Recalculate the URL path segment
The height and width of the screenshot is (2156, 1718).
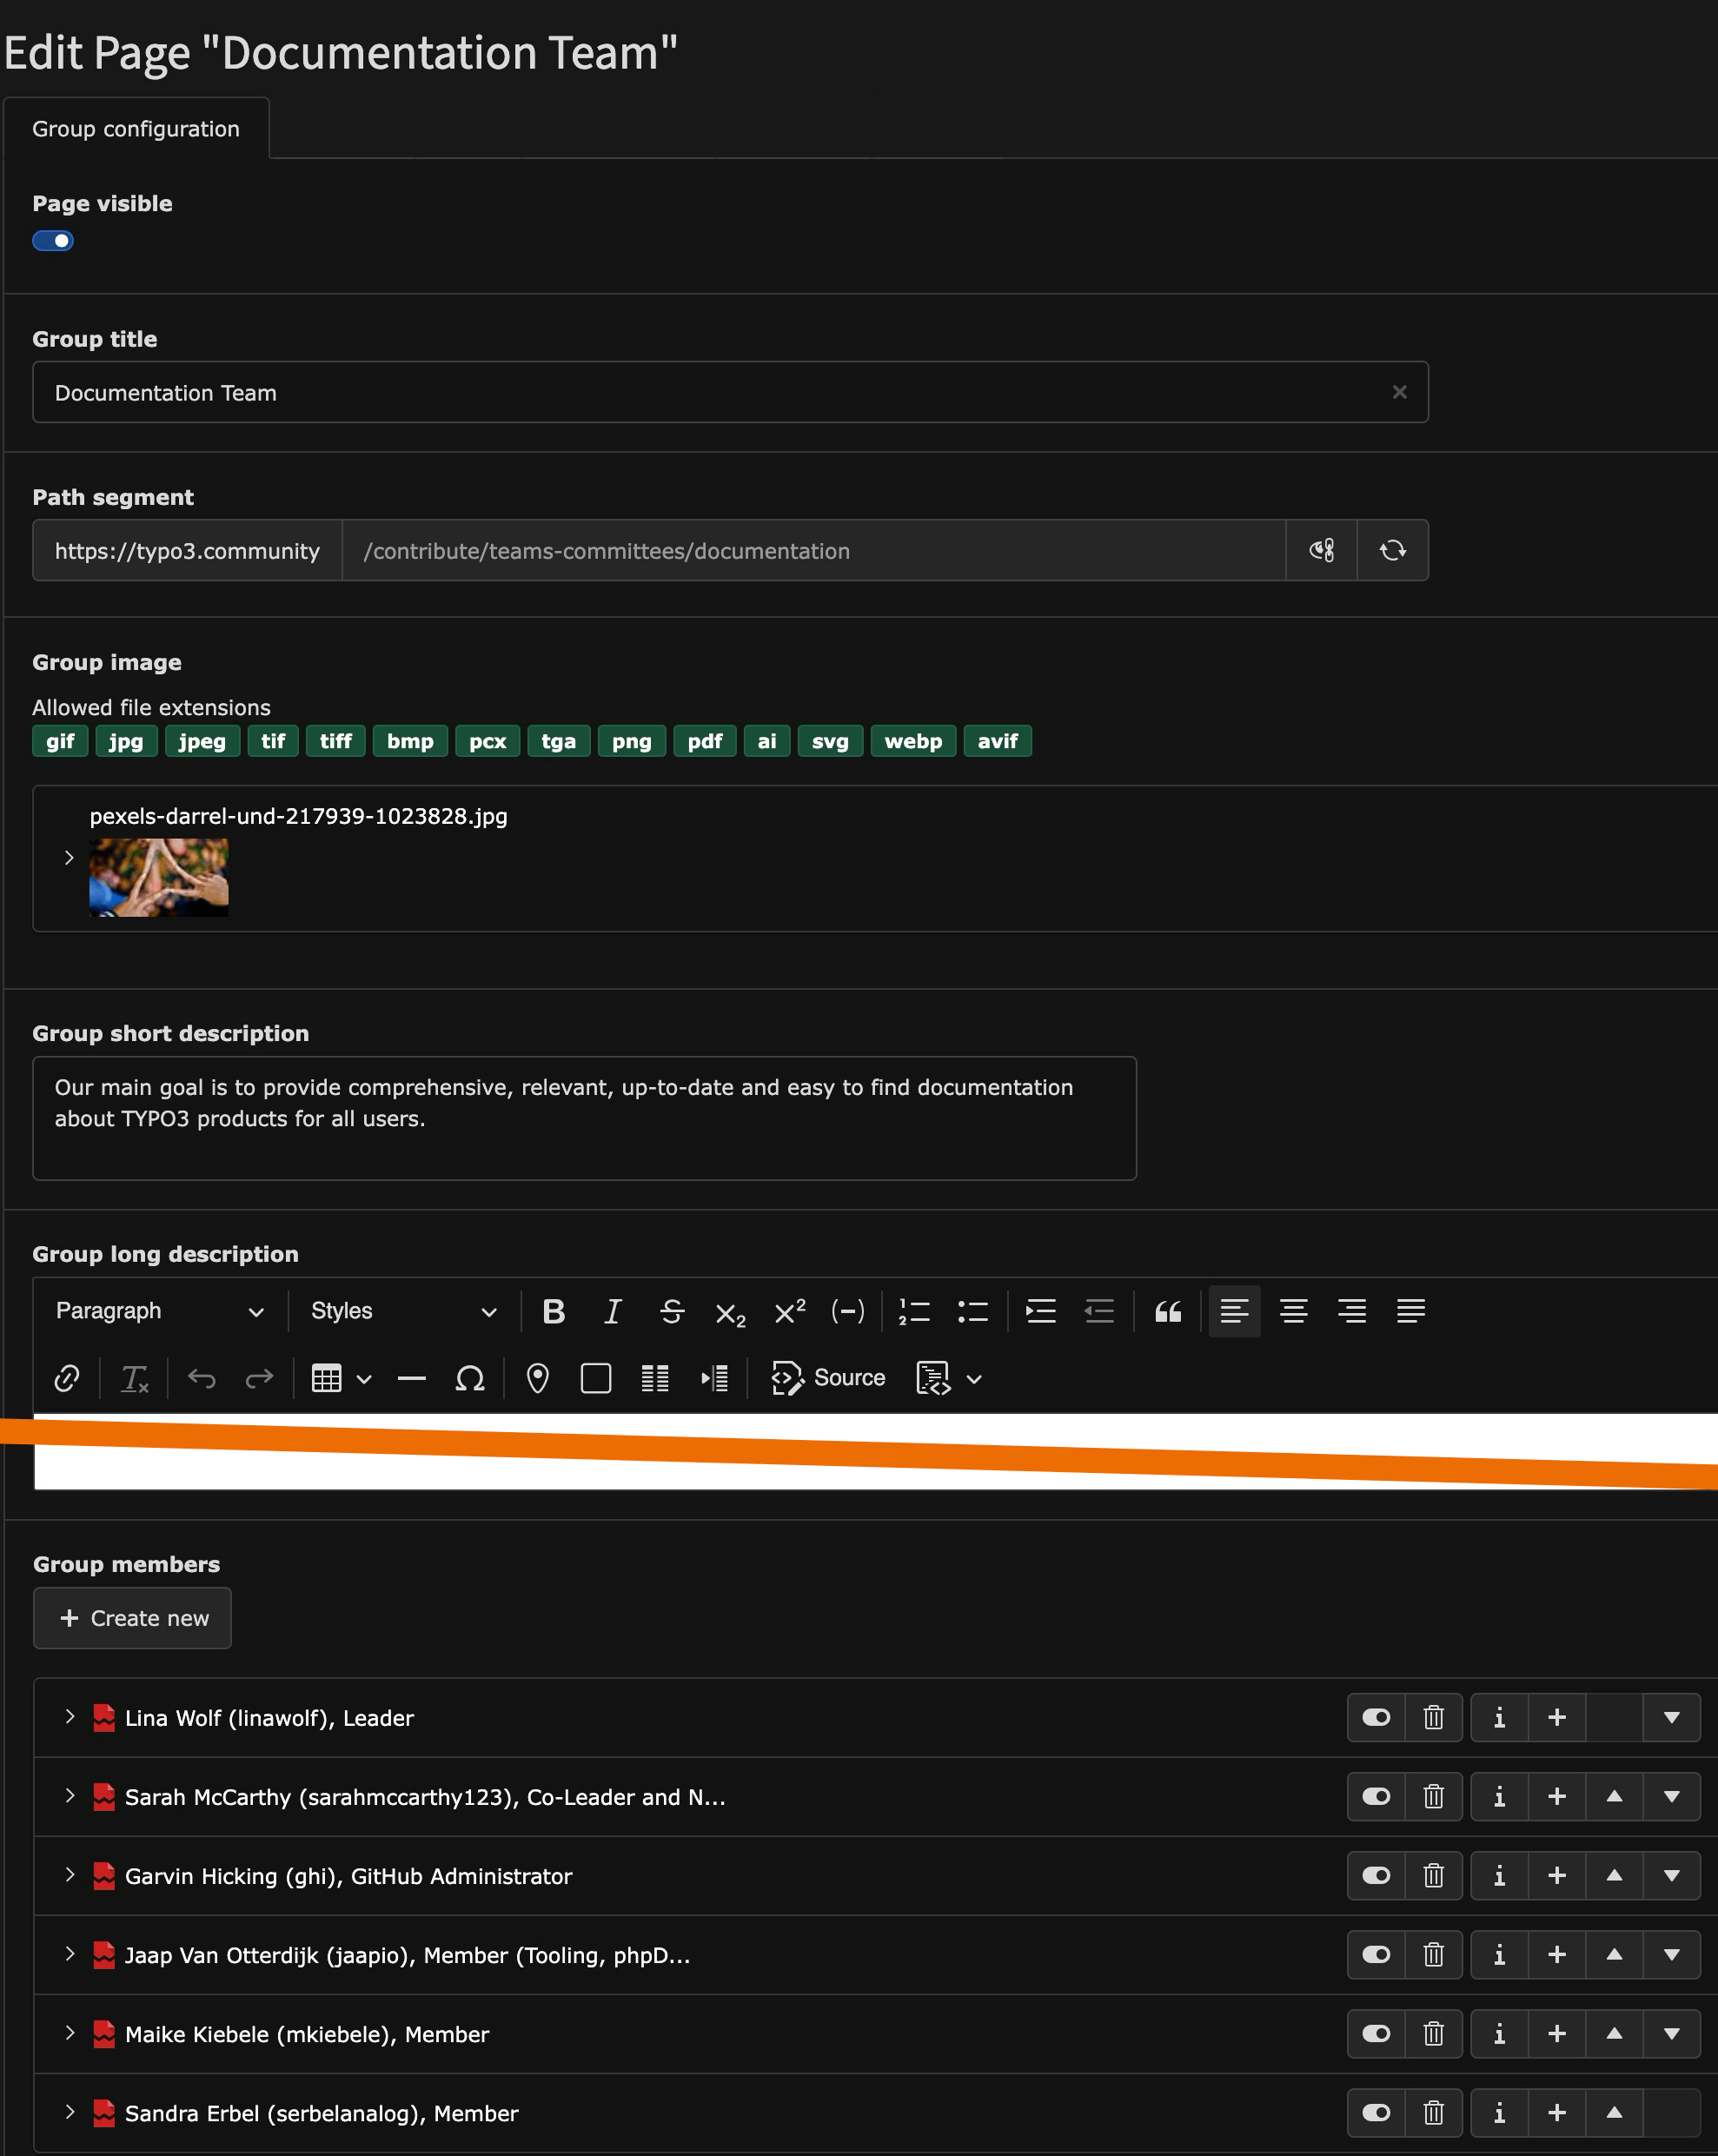click(x=1392, y=550)
